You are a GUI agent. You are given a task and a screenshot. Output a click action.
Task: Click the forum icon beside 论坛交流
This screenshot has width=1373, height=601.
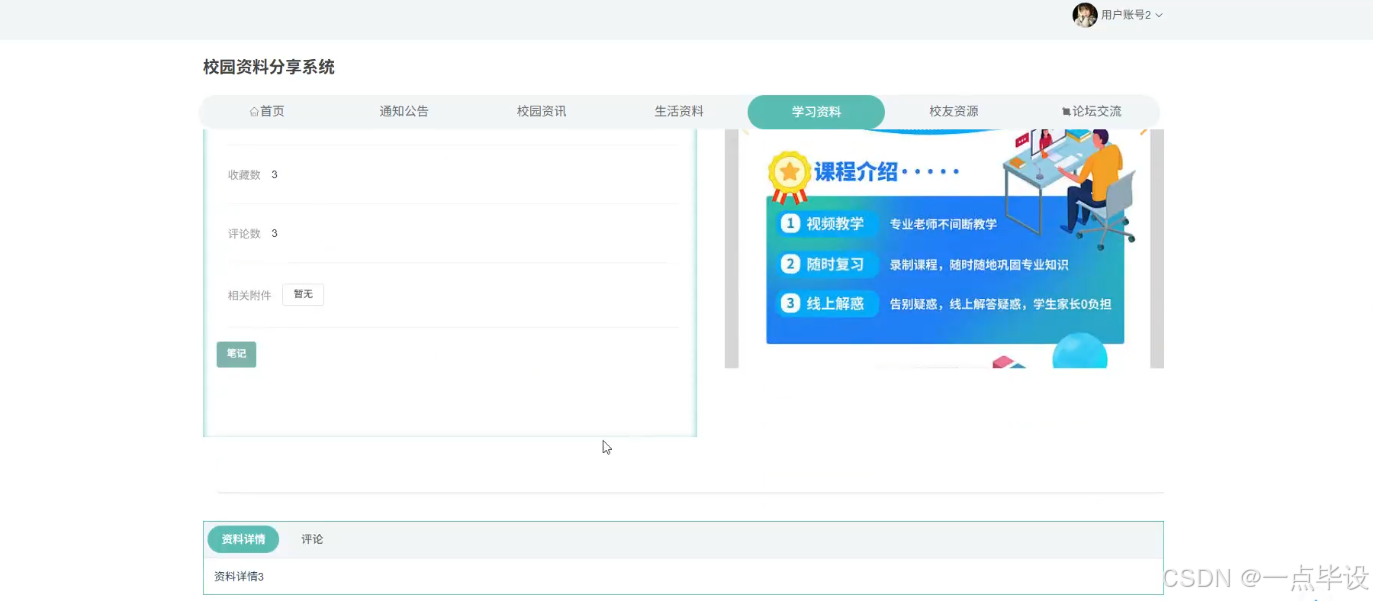(x=1066, y=112)
